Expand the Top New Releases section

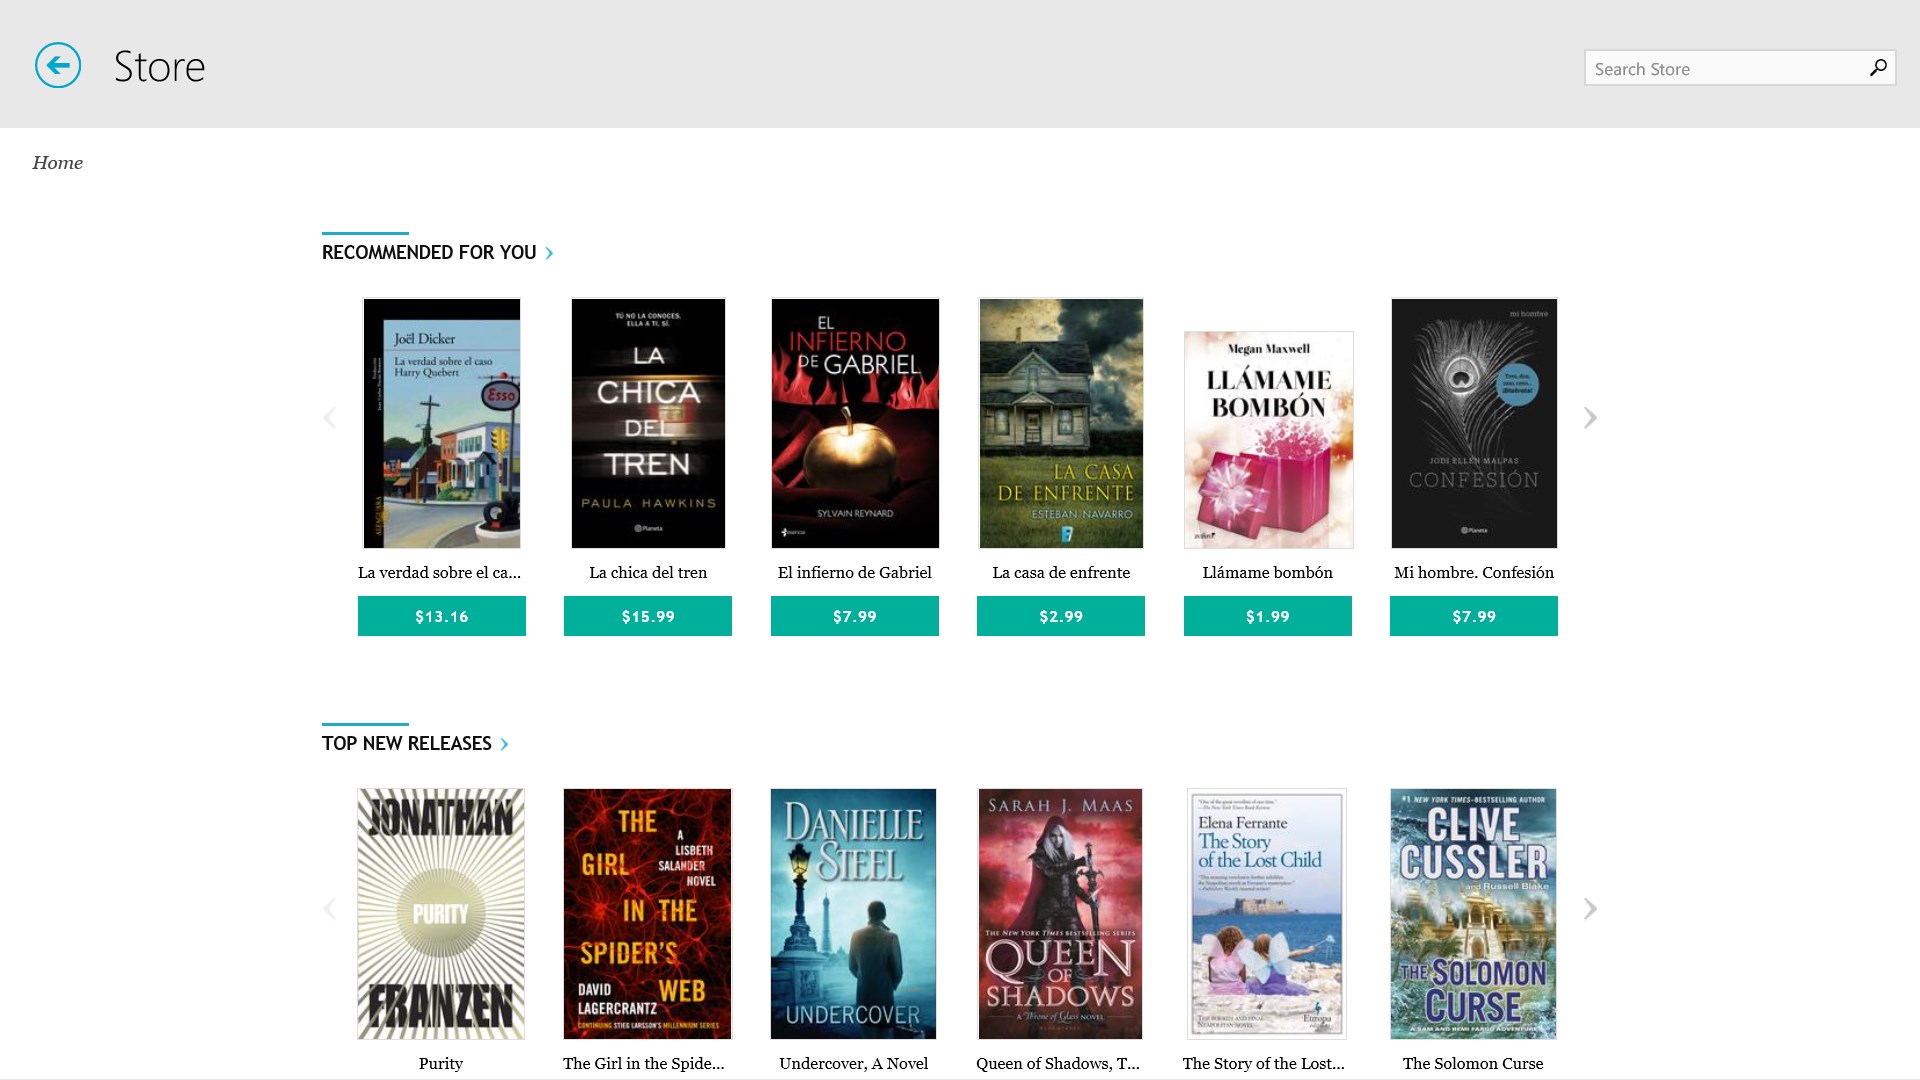tap(415, 744)
